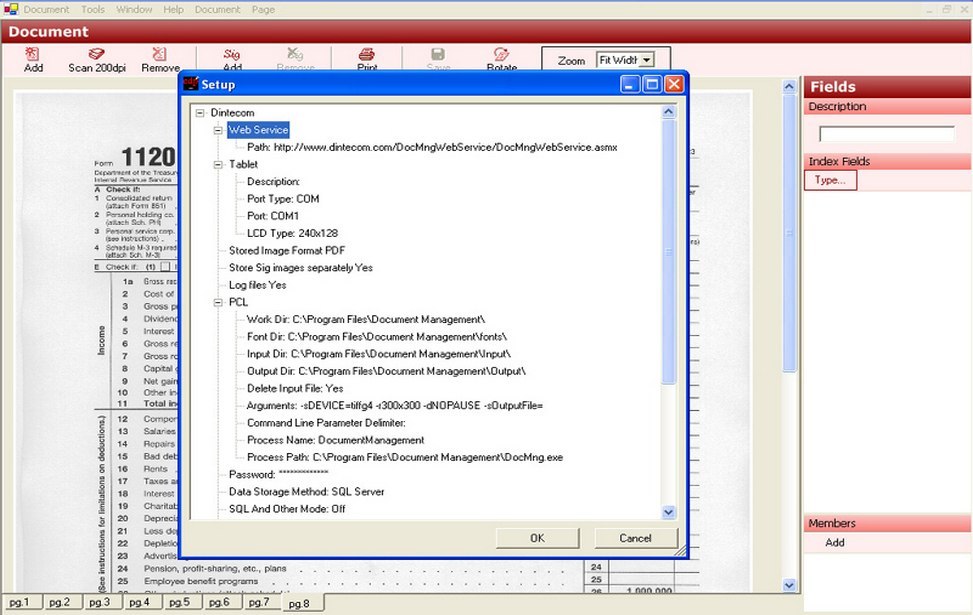Rotate the displayed page
Viewport: 973px width, 615px height.
pyautogui.click(x=501, y=60)
